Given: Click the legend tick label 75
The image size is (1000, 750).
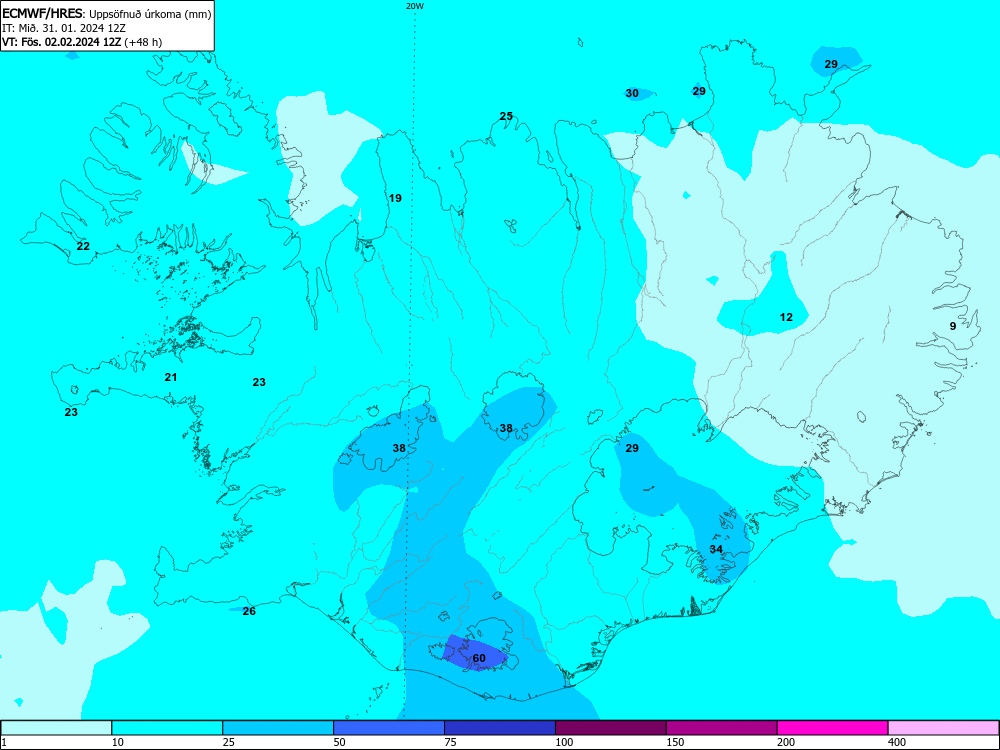Looking at the screenshot, I should tap(451, 742).
